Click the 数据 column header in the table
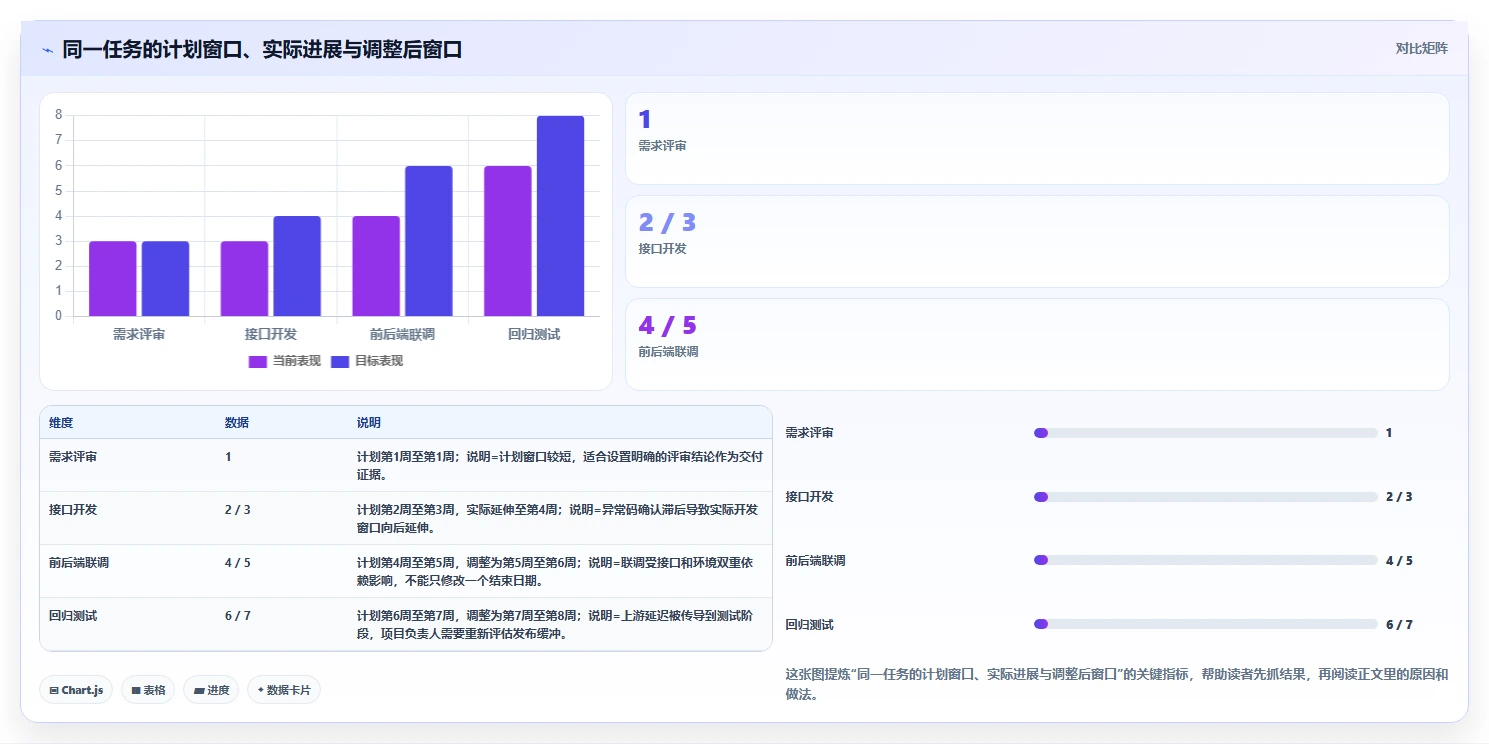The image size is (1489, 744). 237,423
